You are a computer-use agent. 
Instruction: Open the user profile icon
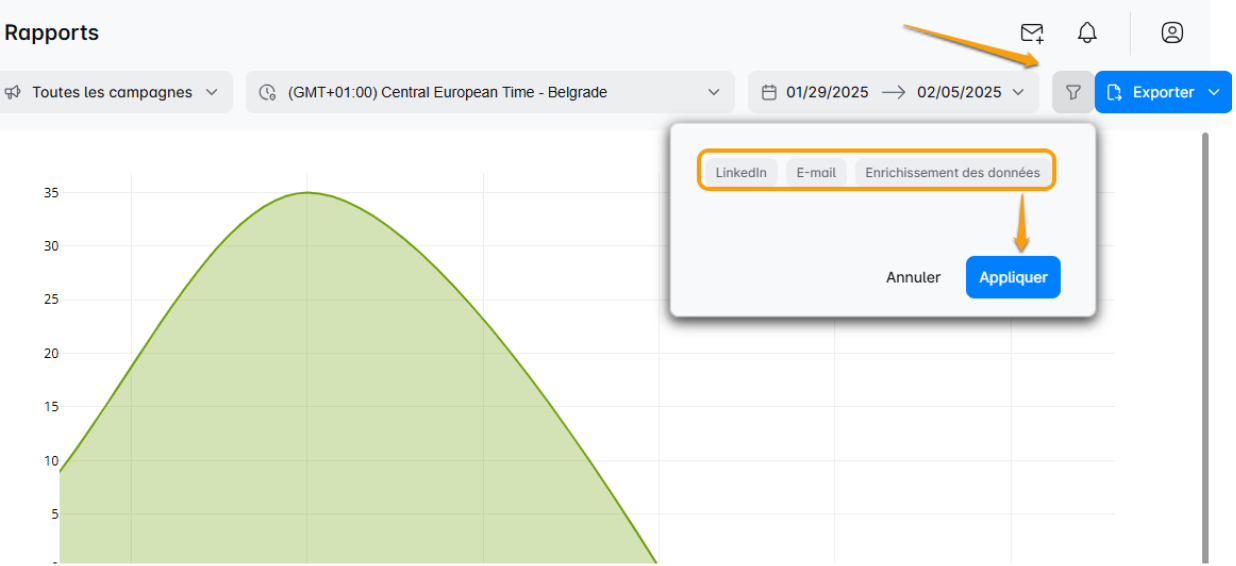1172,33
